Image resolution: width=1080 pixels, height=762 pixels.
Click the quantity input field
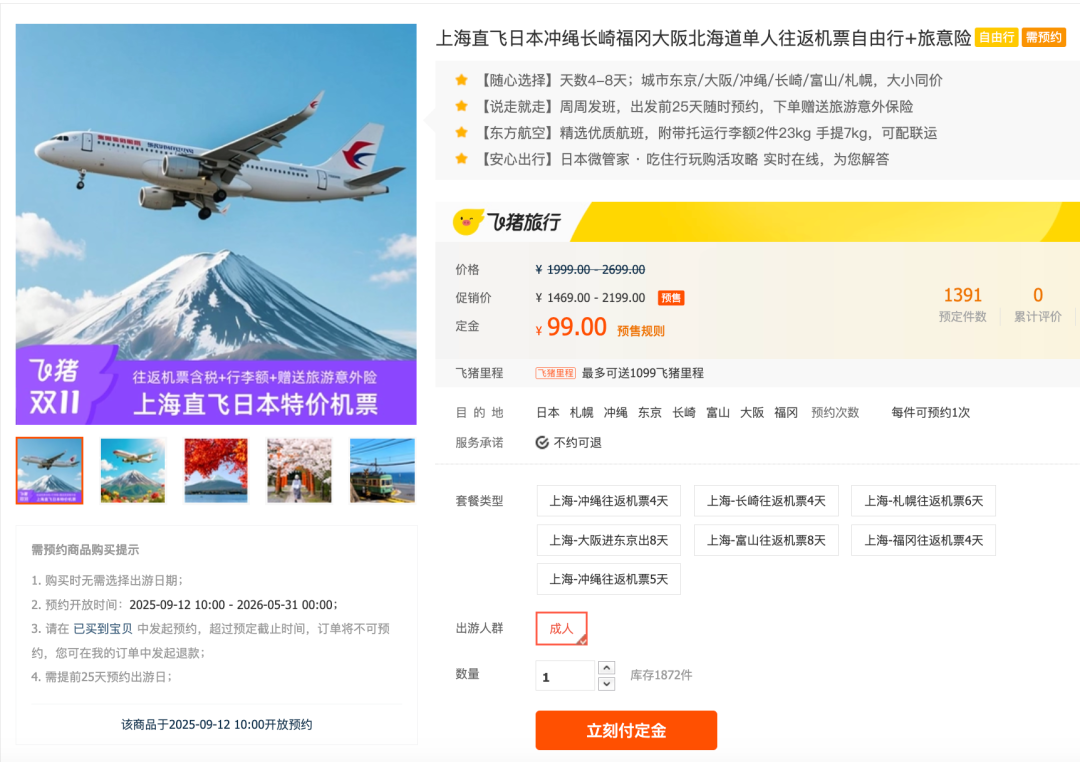(565, 676)
